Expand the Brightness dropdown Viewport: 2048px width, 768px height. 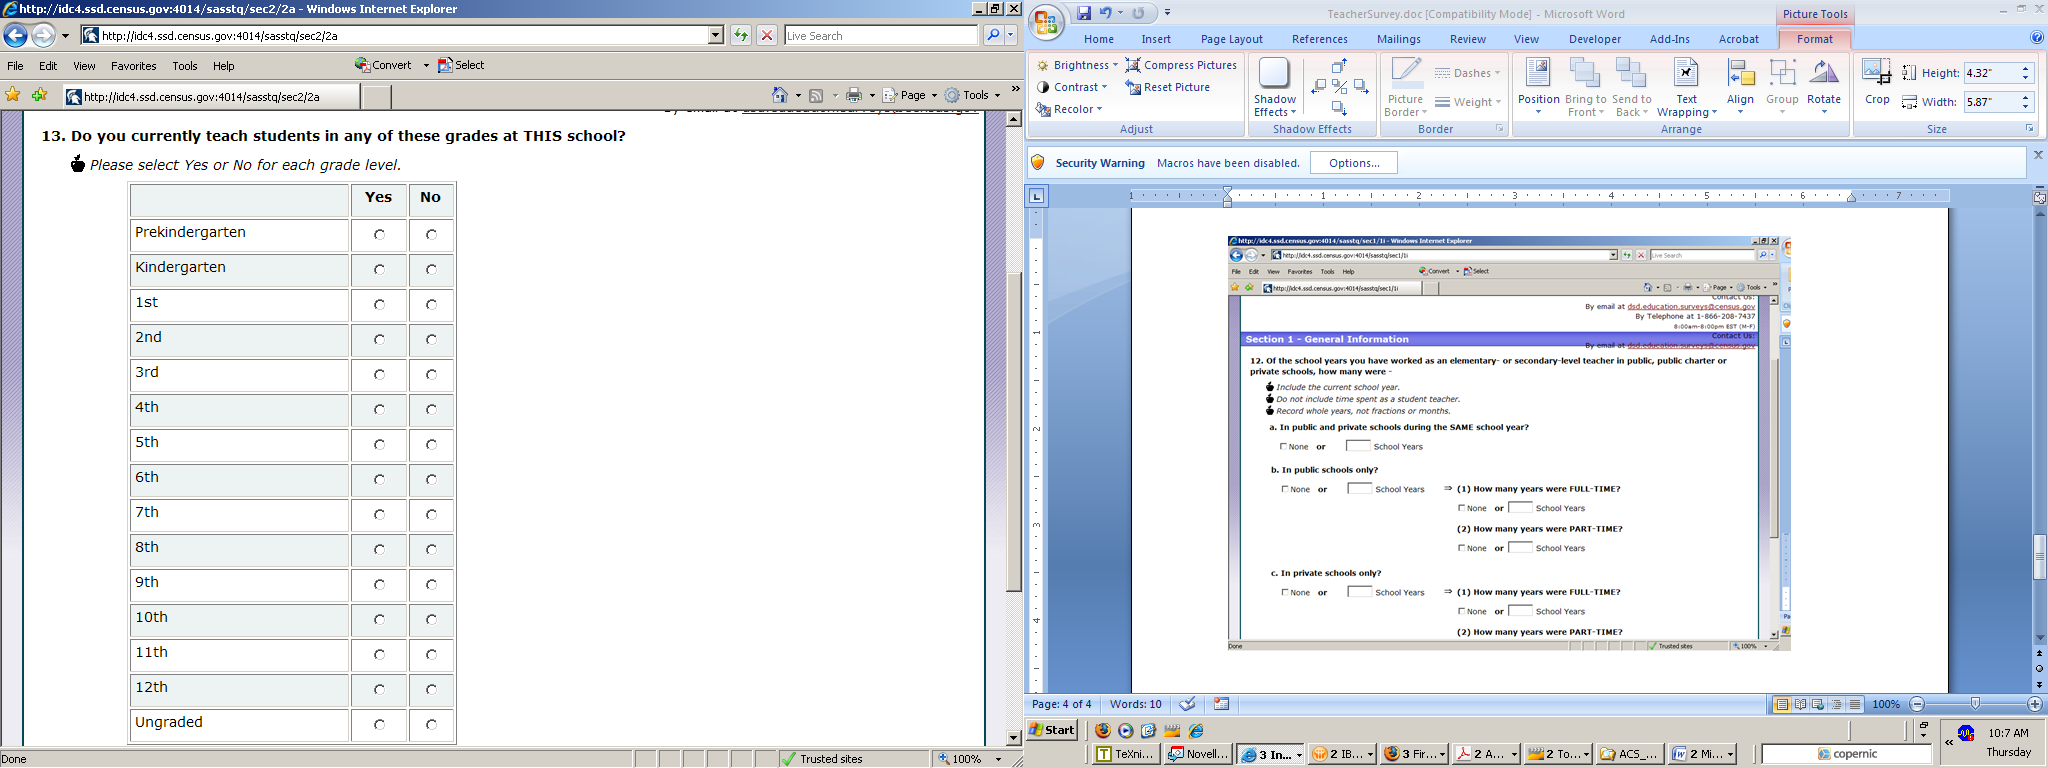click(1078, 65)
